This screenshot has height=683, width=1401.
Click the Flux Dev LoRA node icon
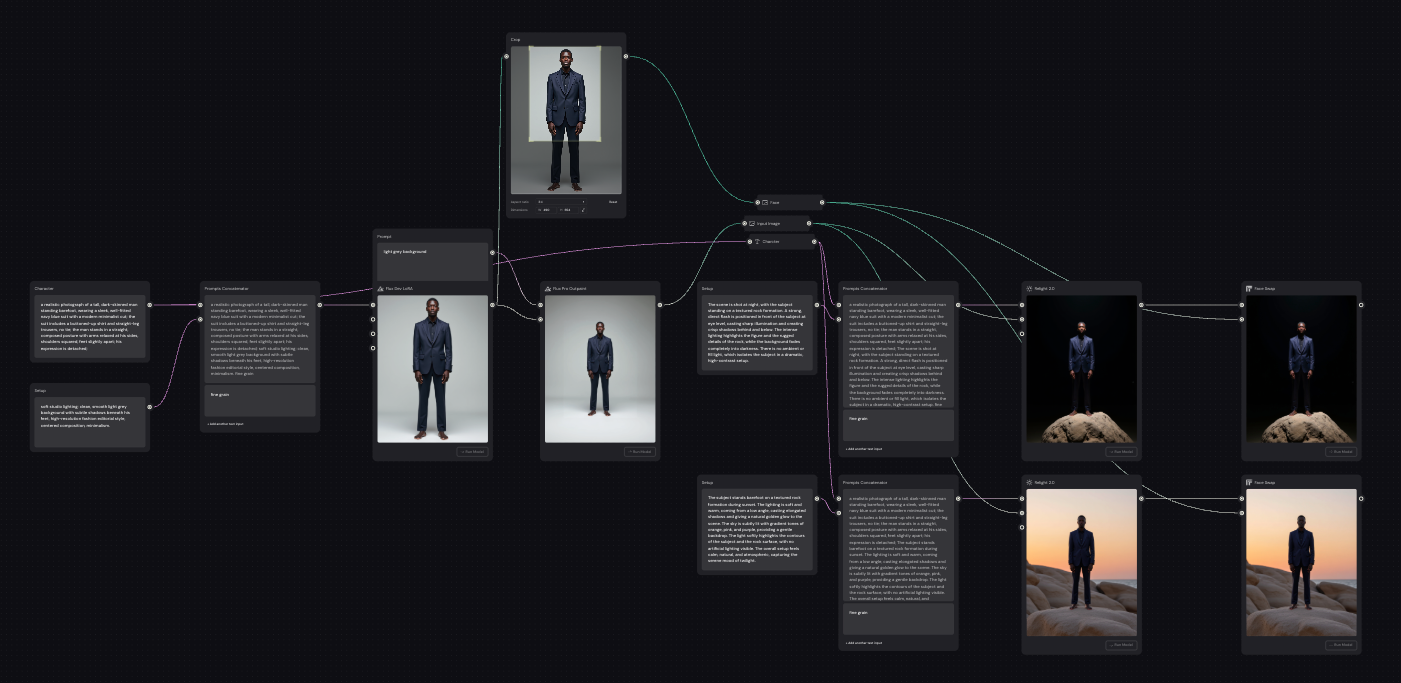[381, 288]
